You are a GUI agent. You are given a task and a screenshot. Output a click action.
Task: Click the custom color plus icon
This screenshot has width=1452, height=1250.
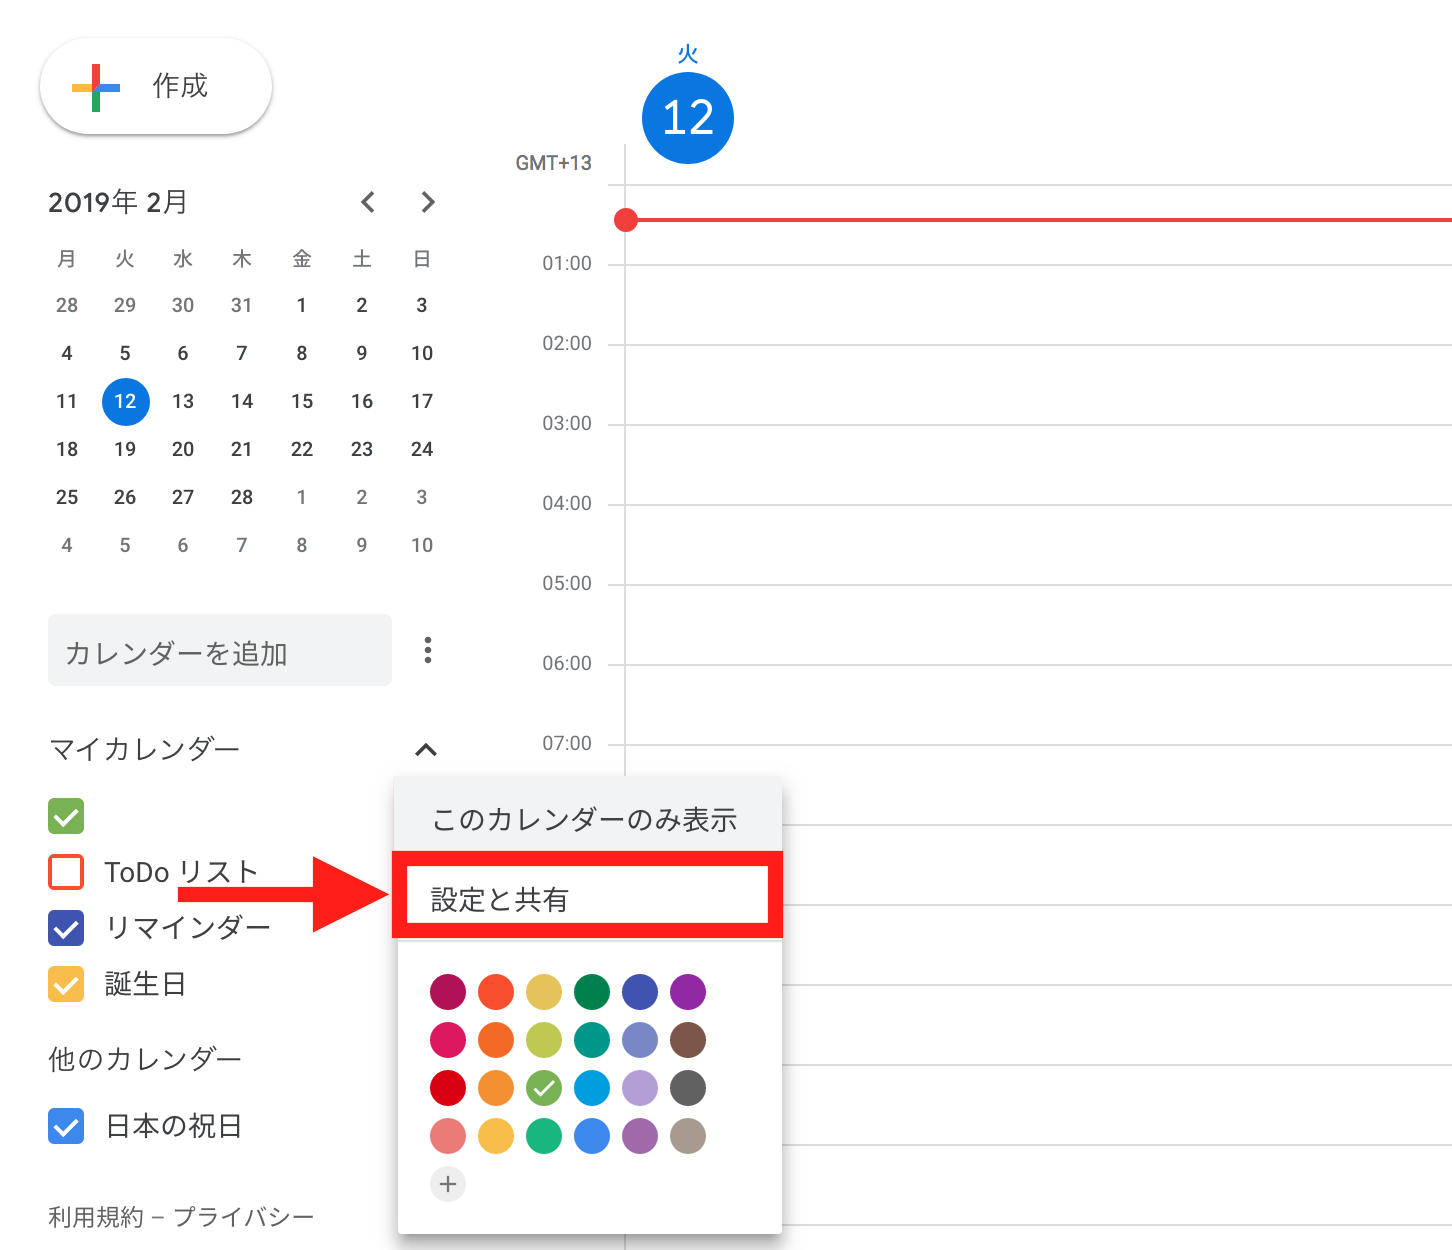click(448, 1184)
